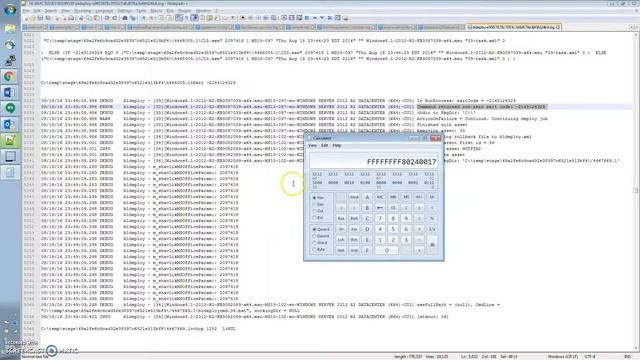This screenshot has height=360, width=640.
Task: Toggle the indent guide toolbar icon
Action: tap(194, 18)
